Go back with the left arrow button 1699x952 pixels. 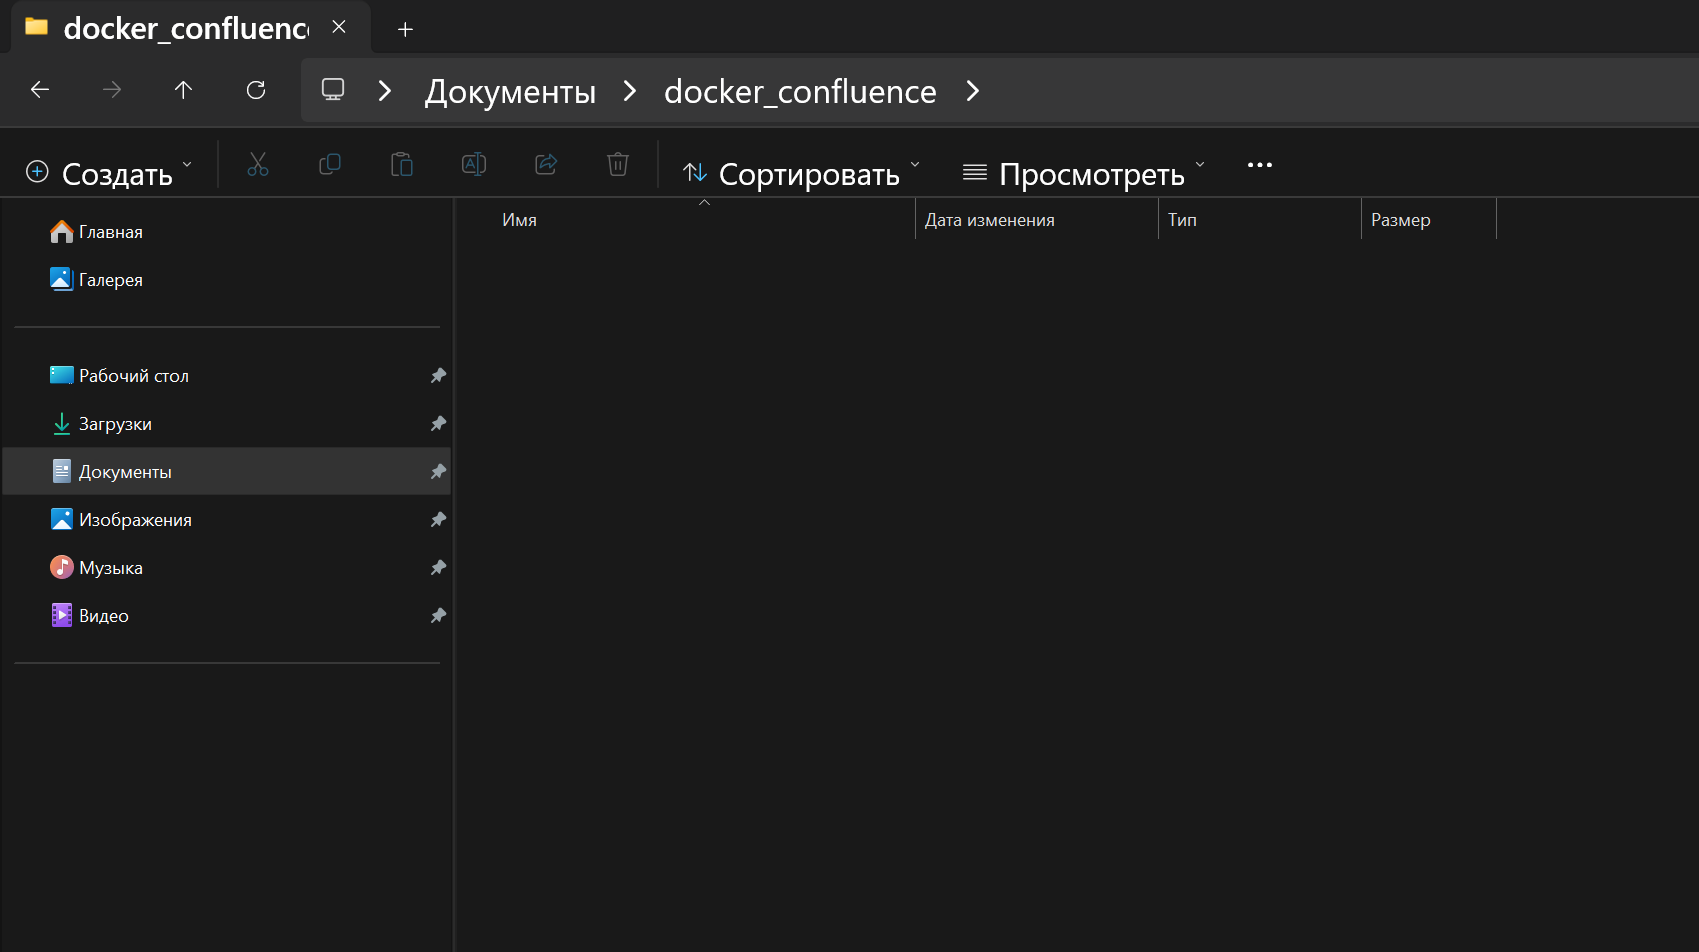coord(40,90)
